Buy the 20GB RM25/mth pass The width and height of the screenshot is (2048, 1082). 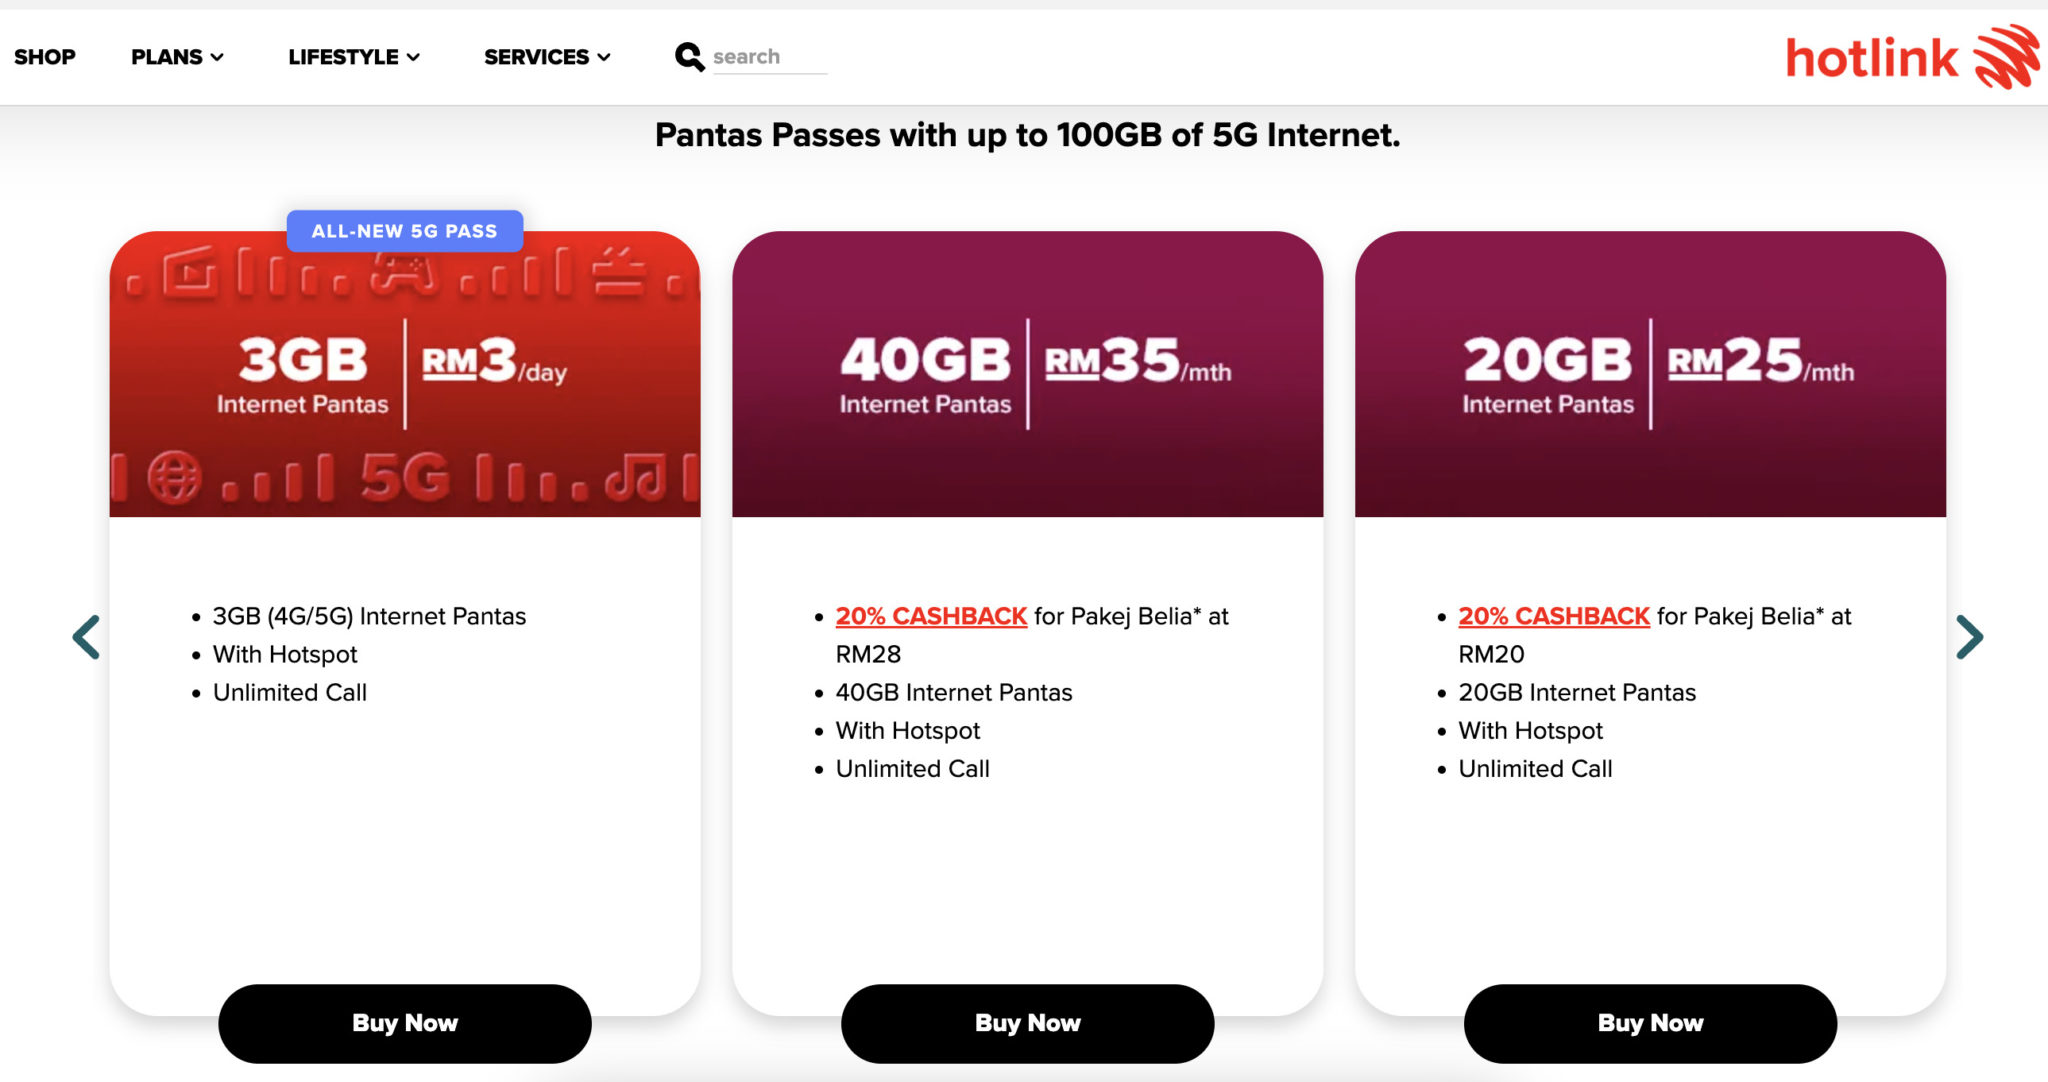pyautogui.click(x=1650, y=1023)
